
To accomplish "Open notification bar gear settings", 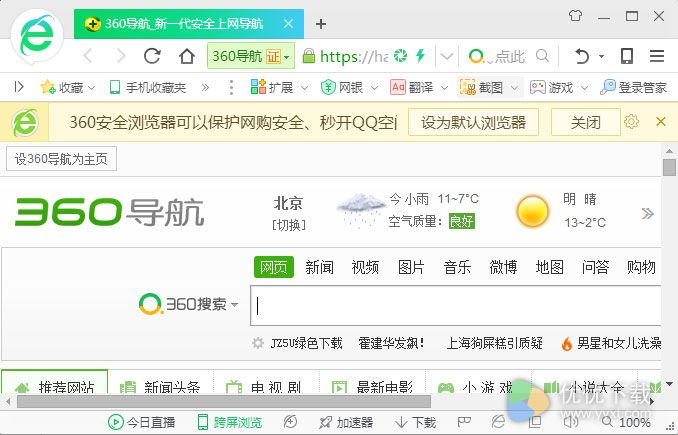I will [631, 122].
